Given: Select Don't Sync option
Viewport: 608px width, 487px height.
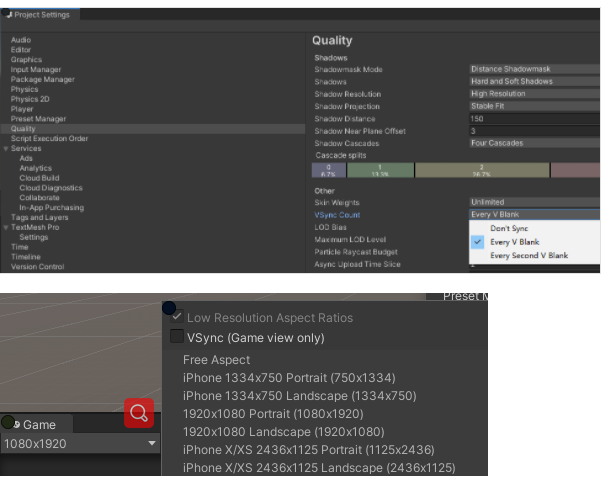Looking at the screenshot, I should pos(534,228).
